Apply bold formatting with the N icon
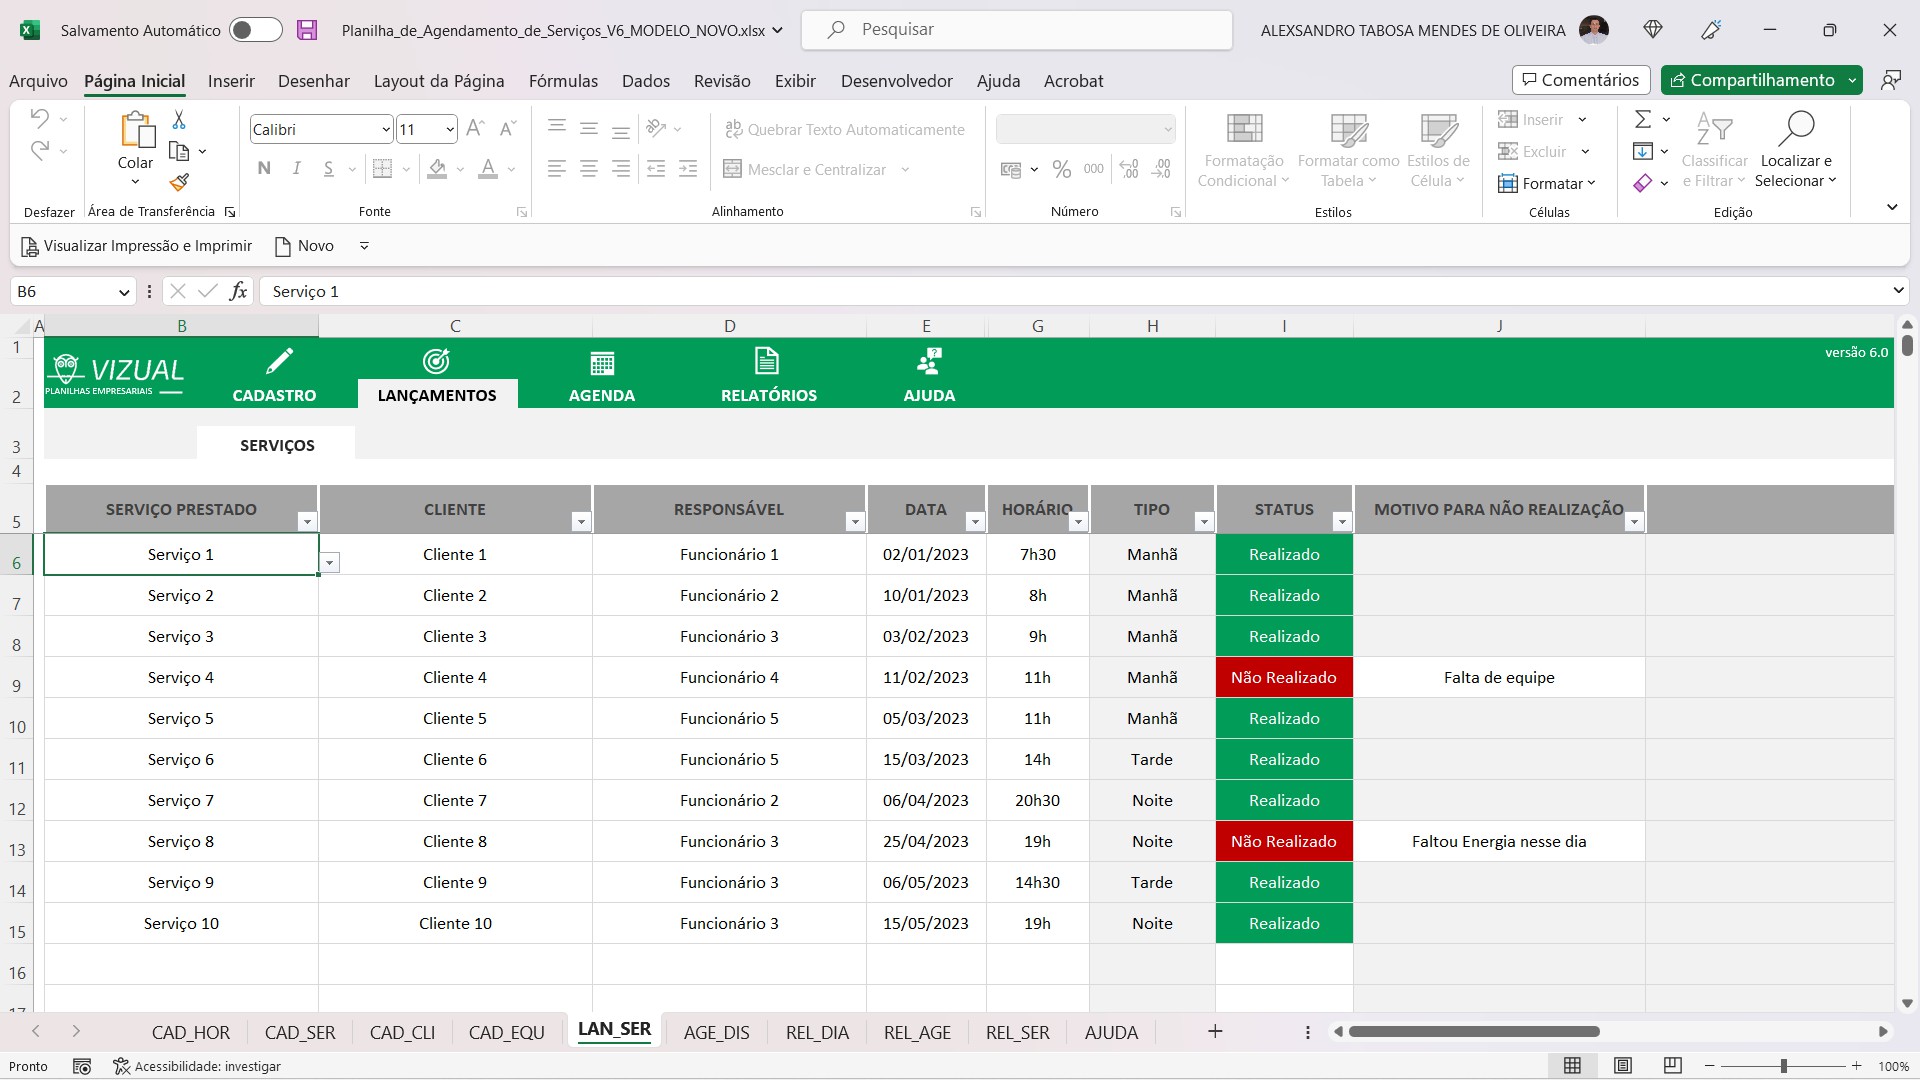This screenshot has height=1080, width=1920. [264, 168]
